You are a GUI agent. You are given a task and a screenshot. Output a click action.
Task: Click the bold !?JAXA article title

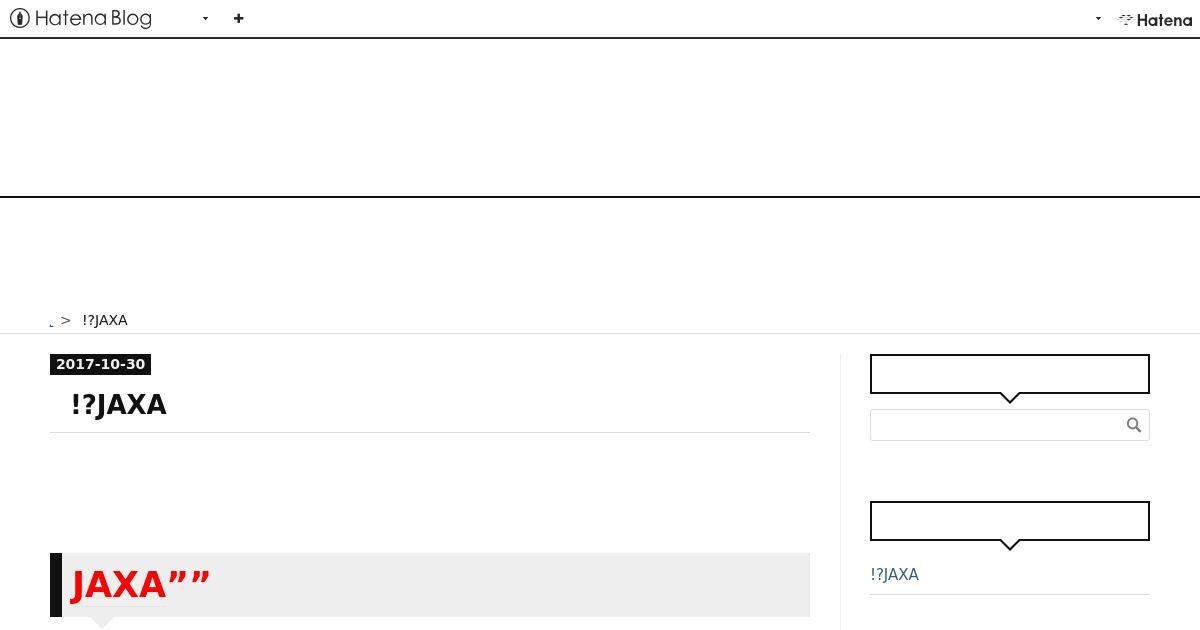coord(118,405)
